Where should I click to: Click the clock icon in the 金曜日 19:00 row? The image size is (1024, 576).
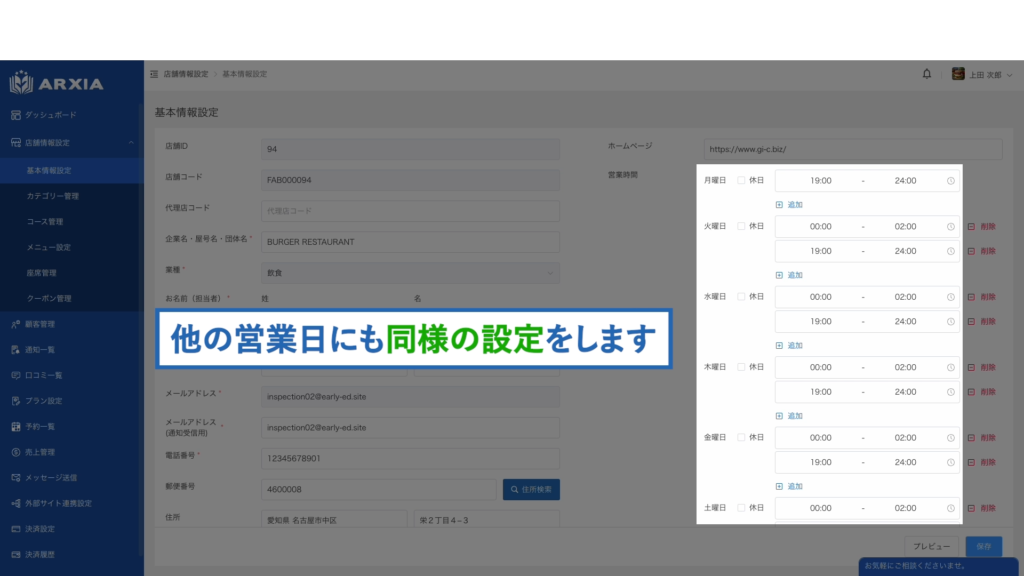[951, 462]
